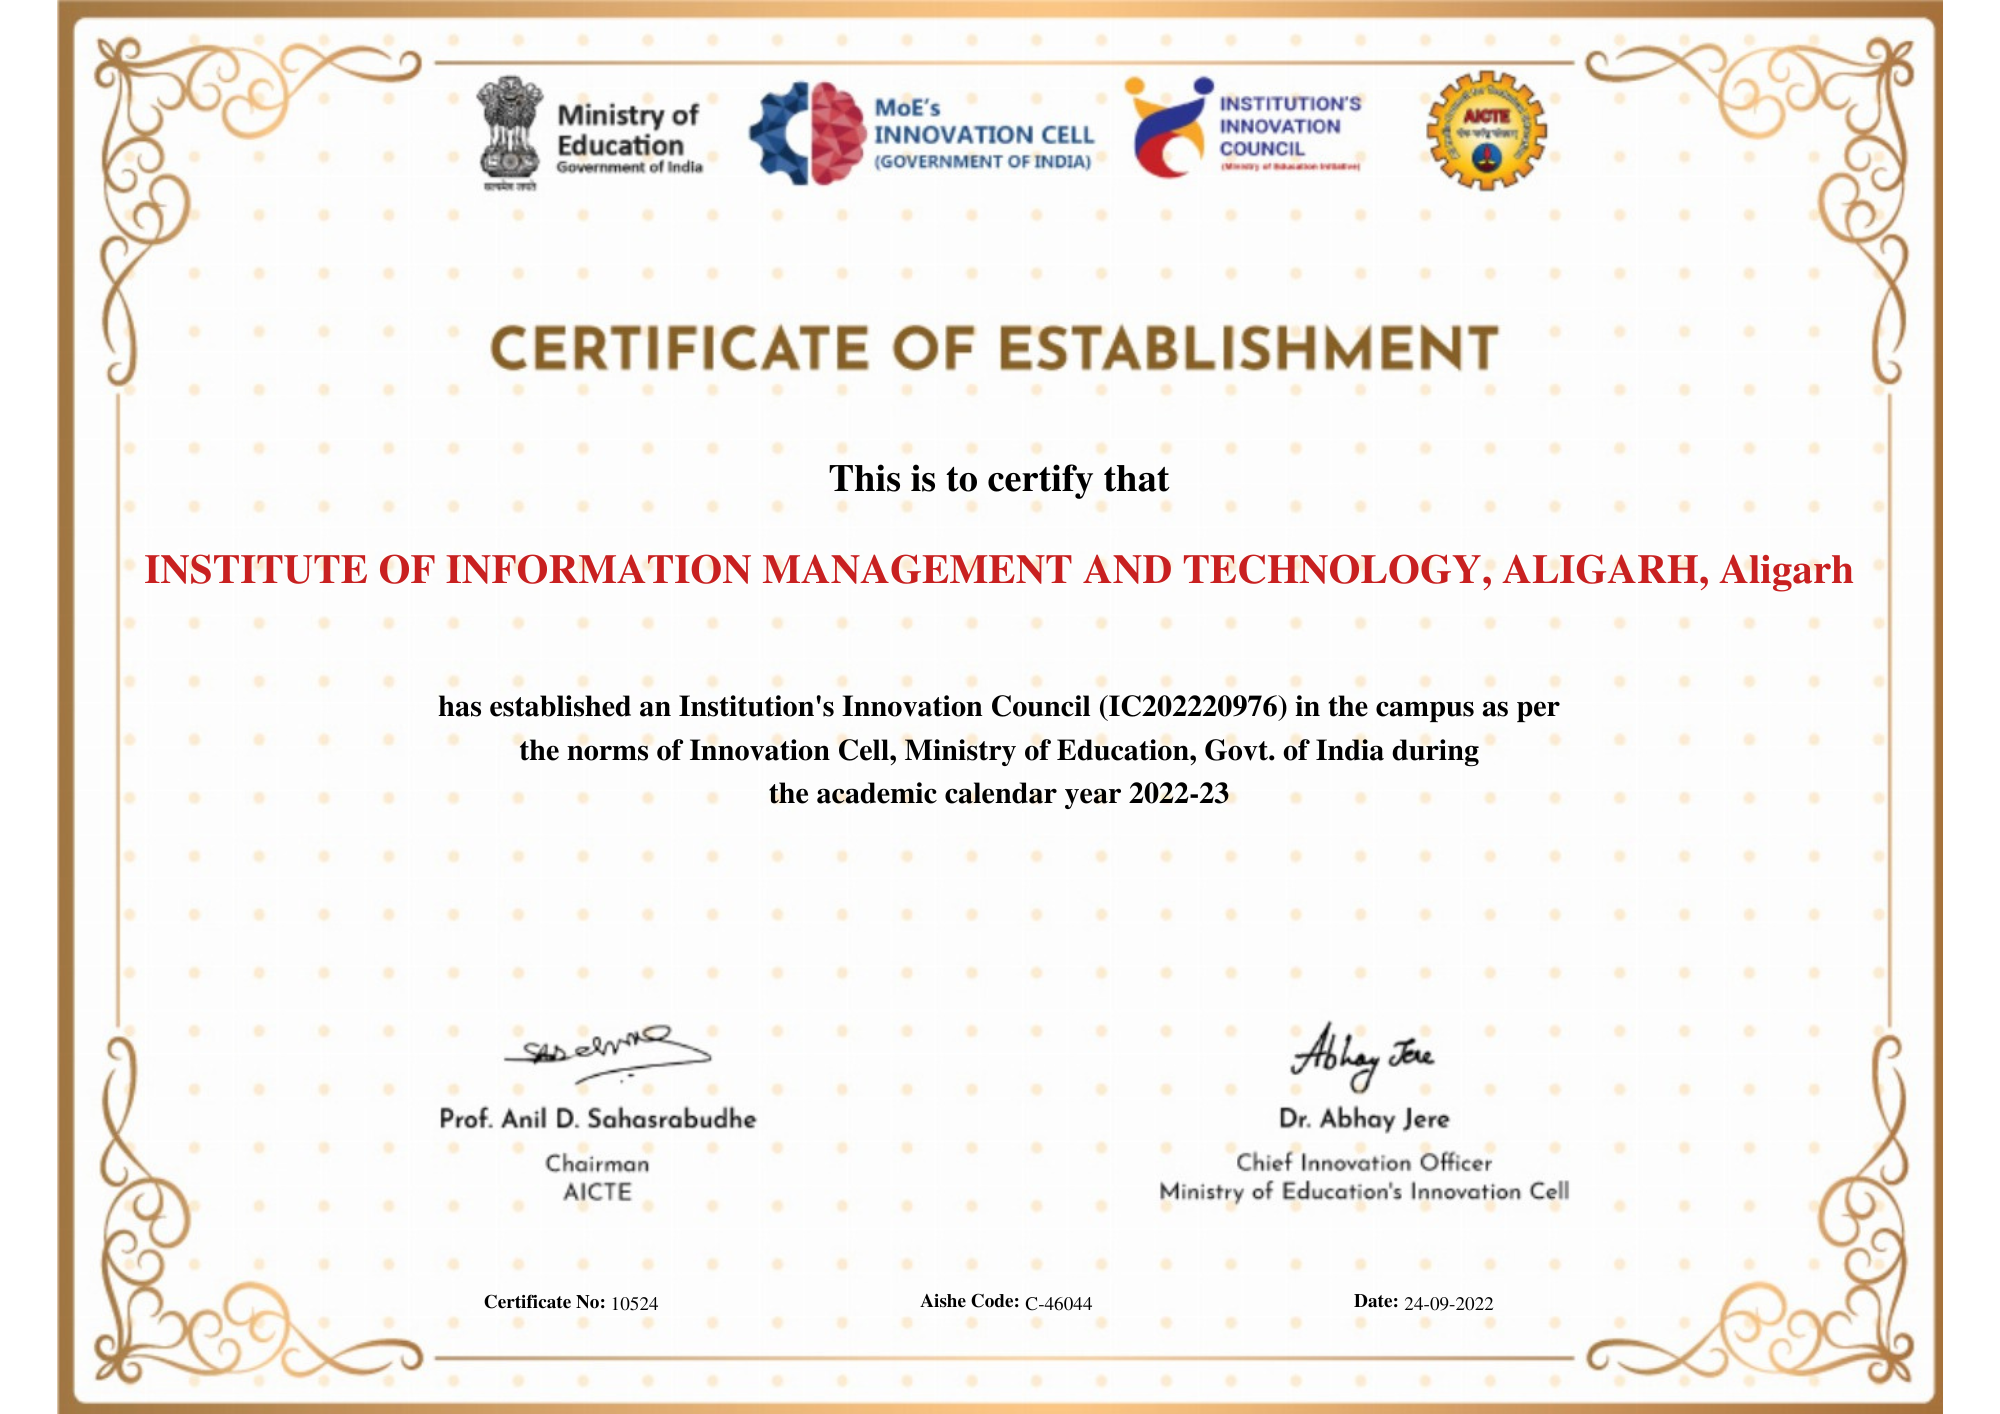The image size is (2000, 1414).
Task: Click '(GOVERNMENT OF INDIA)' under Innovation Cell
Action: coord(983,162)
